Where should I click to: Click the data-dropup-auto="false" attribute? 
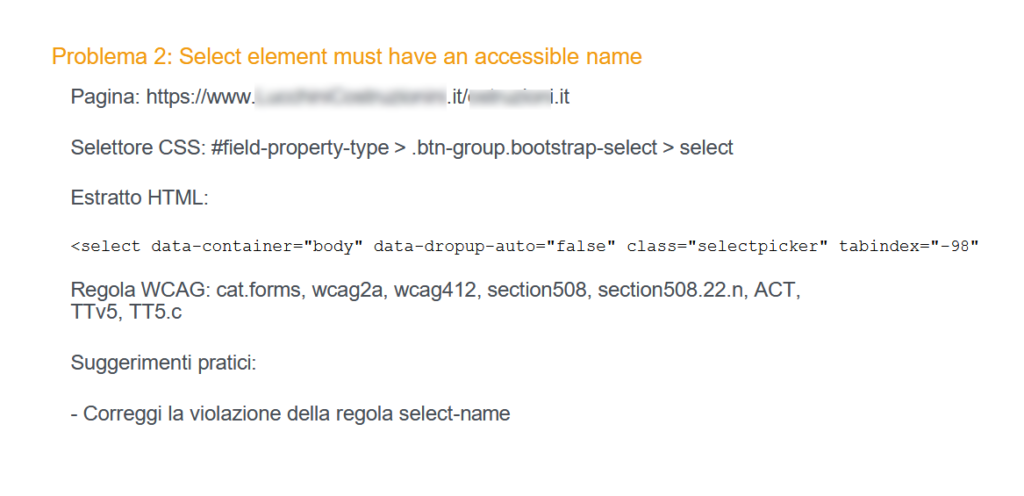(x=494, y=247)
